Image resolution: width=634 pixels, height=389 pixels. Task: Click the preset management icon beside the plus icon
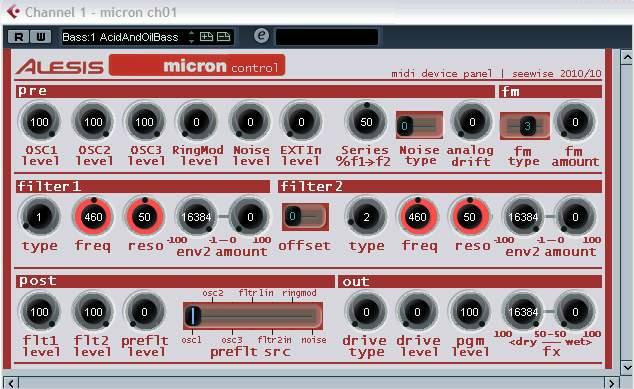click(224, 37)
